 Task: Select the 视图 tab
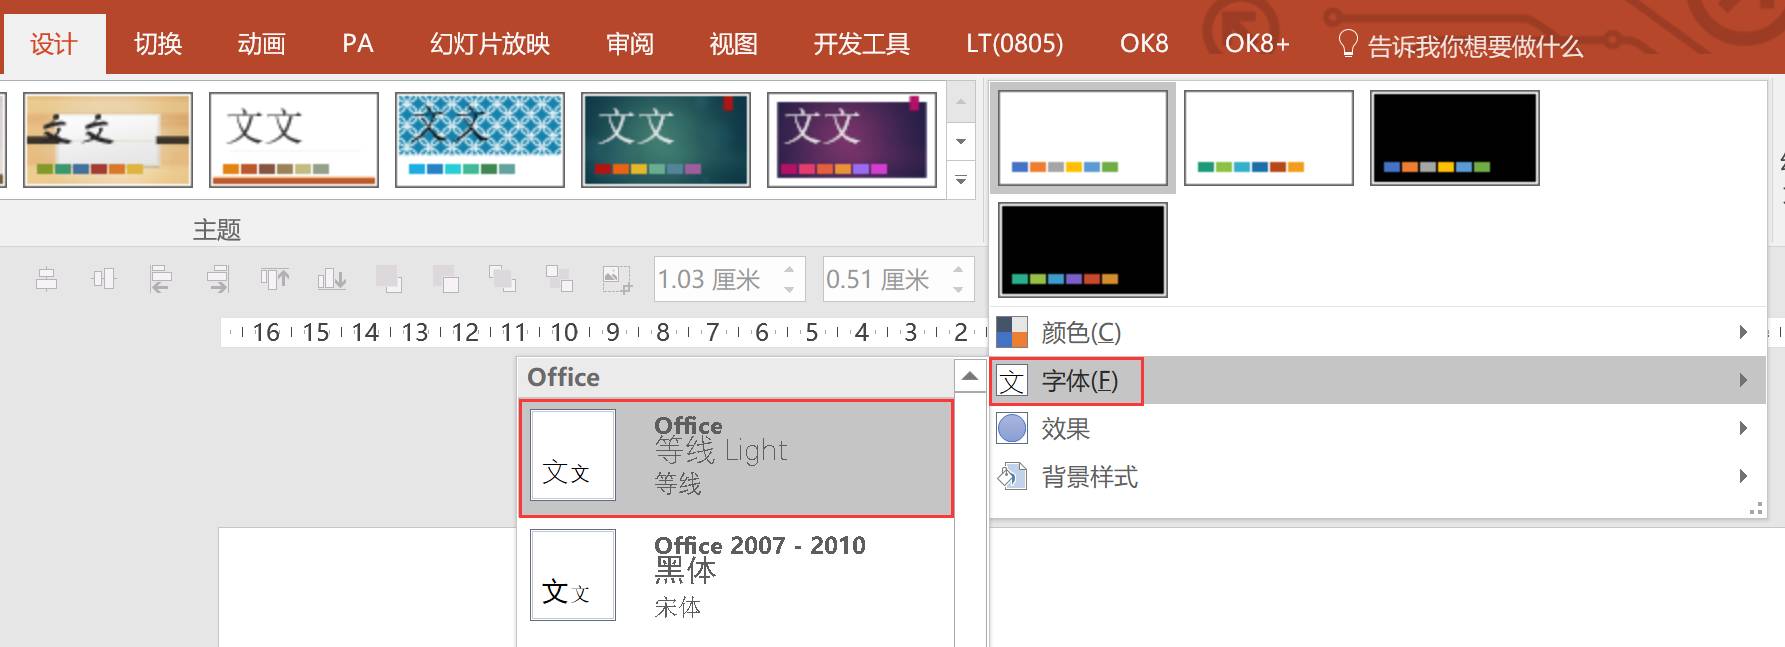click(734, 44)
